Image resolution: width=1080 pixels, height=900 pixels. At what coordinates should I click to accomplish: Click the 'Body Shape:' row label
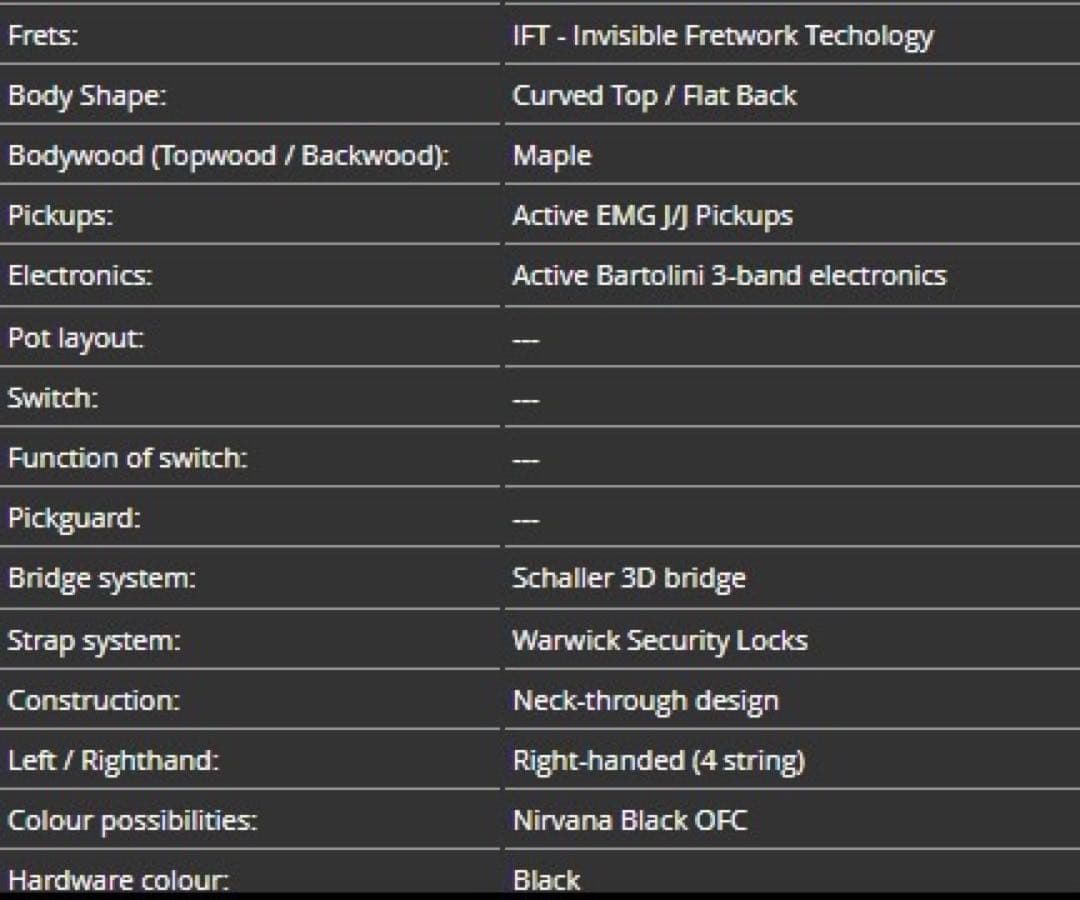click(87, 96)
